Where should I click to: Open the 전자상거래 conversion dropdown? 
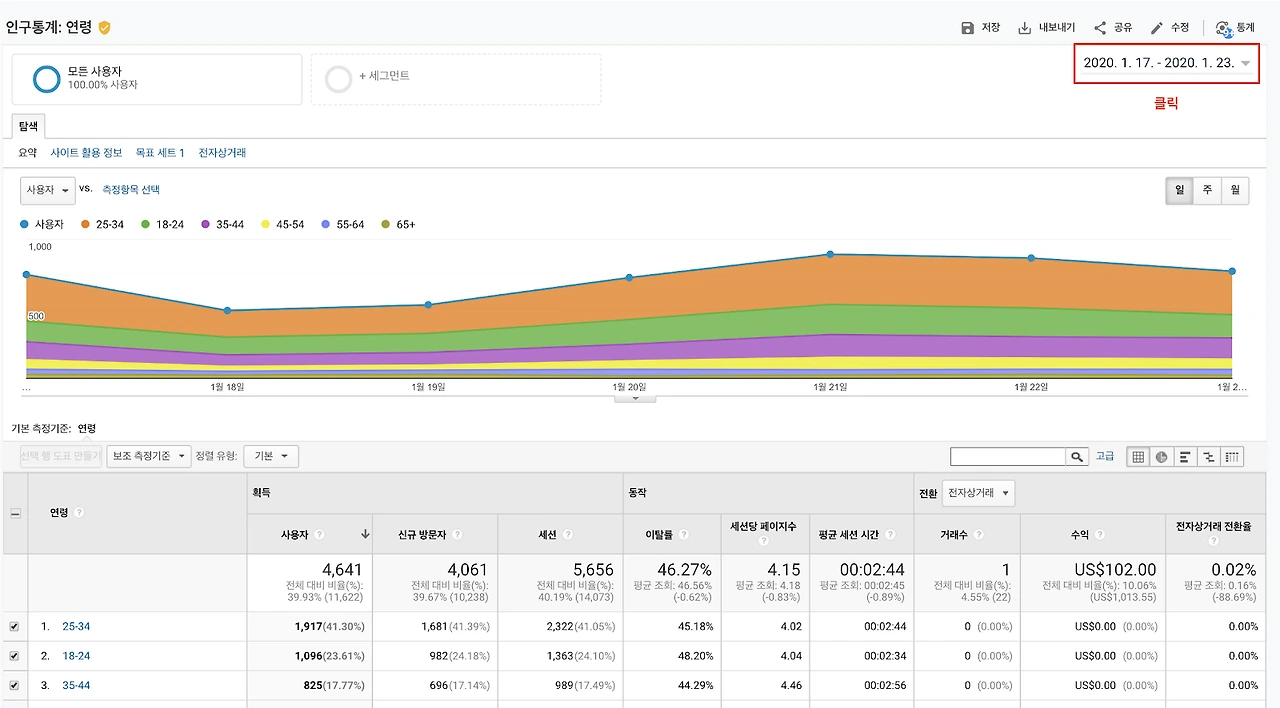(978, 493)
